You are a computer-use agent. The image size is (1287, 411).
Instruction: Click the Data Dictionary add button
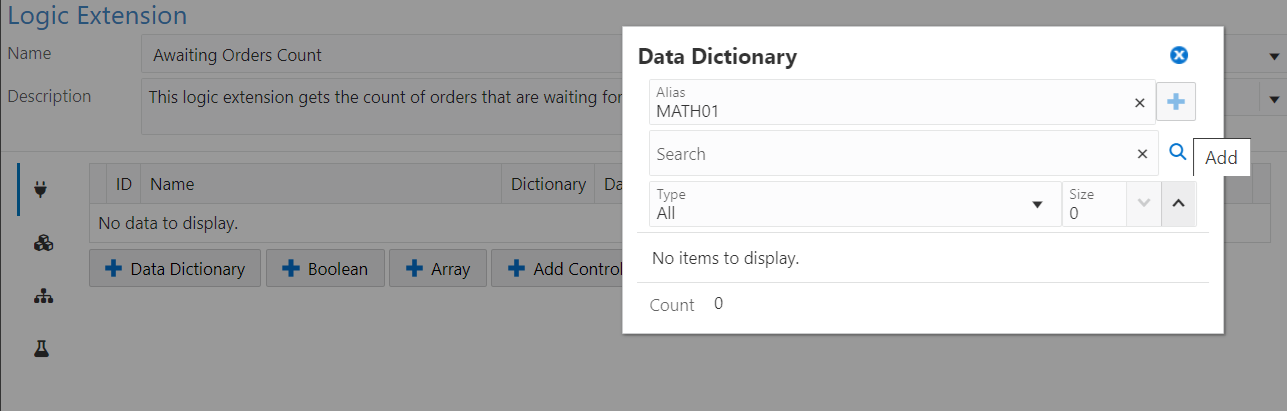175,269
